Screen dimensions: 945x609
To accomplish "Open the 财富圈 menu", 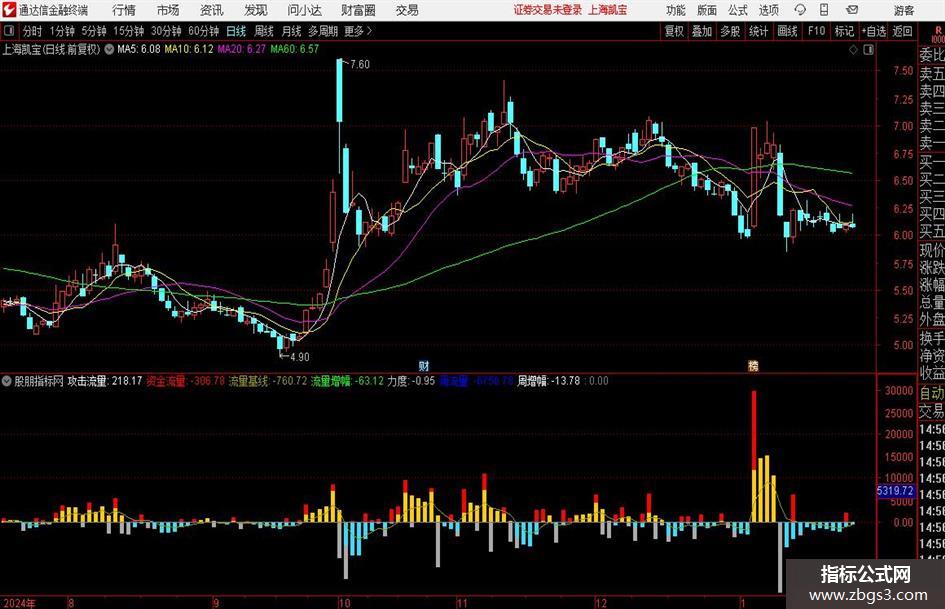I will pos(358,10).
